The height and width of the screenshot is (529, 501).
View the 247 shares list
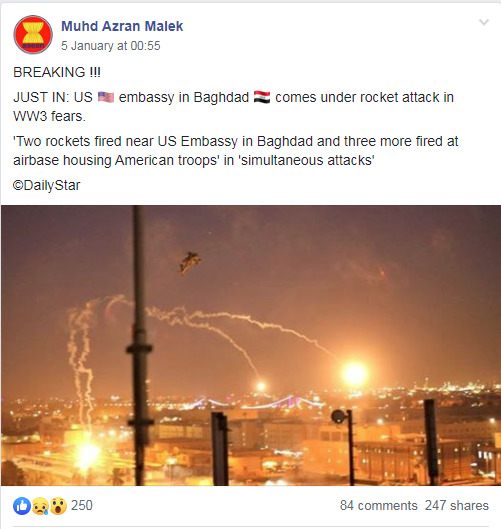pyautogui.click(x=456, y=505)
